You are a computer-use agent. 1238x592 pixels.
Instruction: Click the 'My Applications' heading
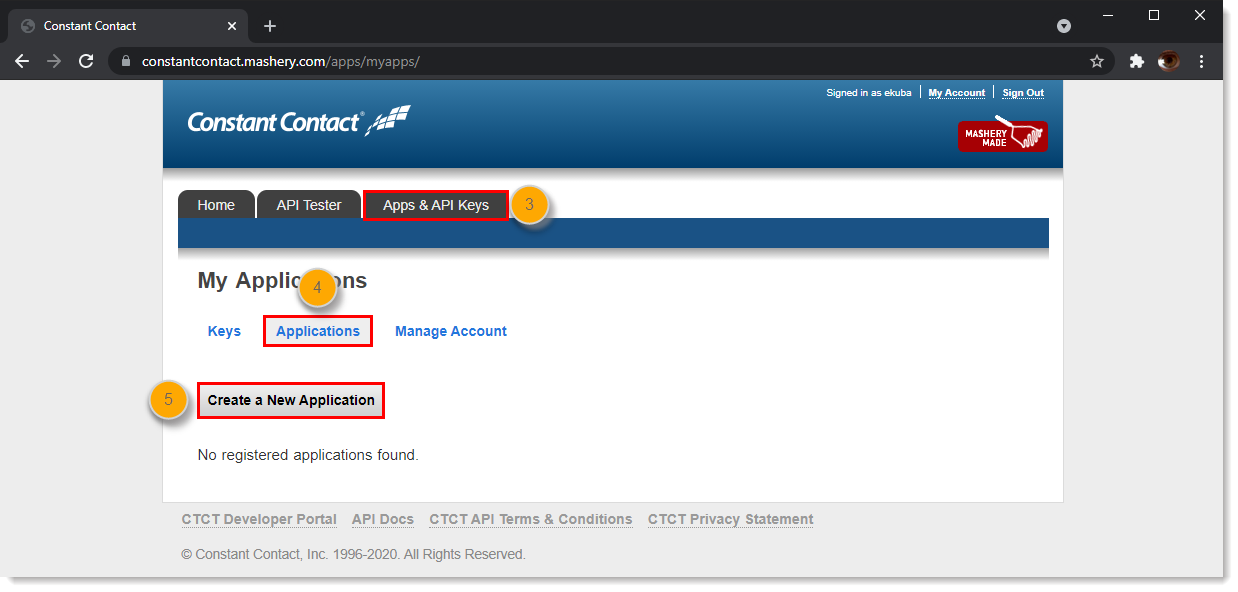282,281
